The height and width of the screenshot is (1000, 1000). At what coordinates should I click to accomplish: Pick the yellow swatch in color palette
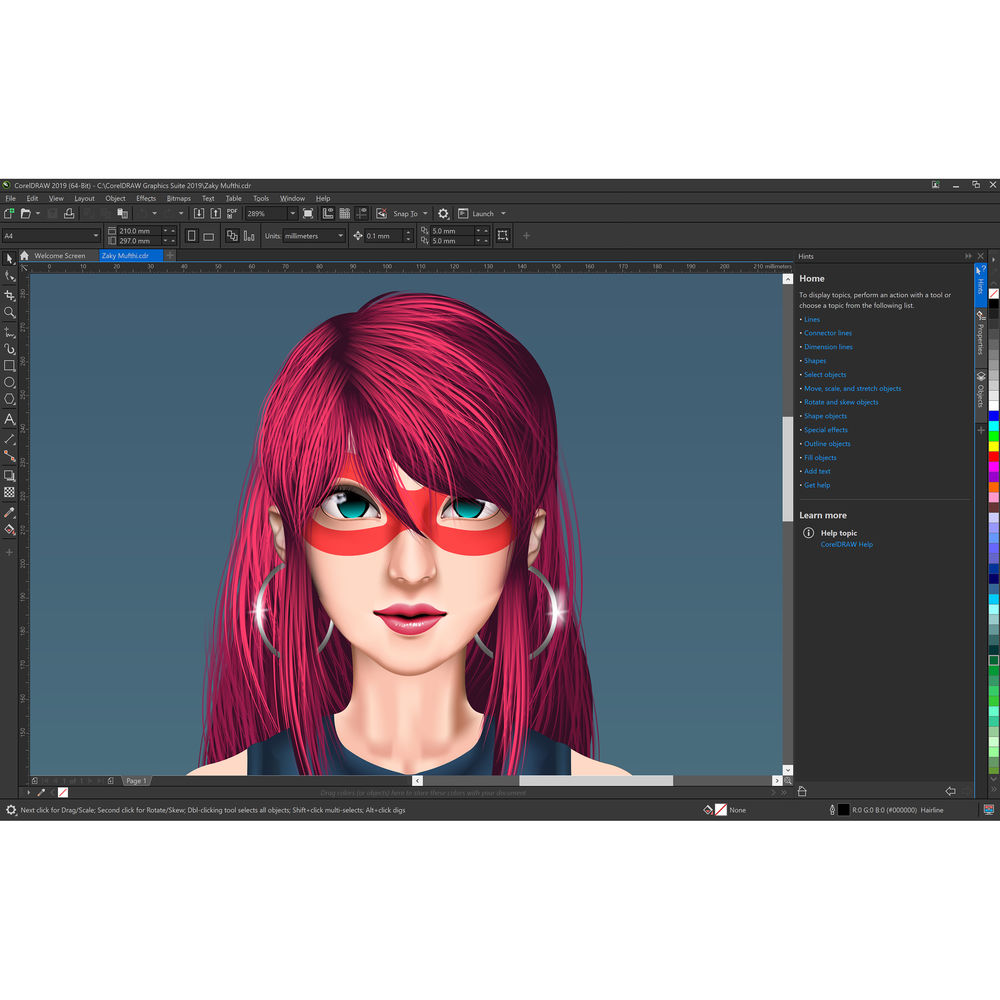994,446
